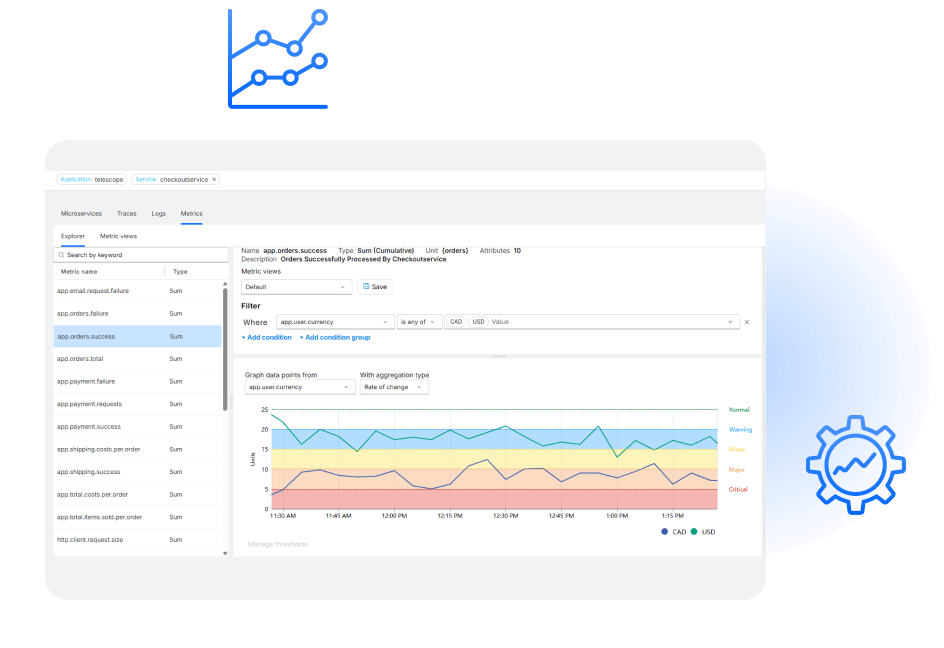The image size is (944, 648).
Task: Click the Critical threshold label
Action: click(x=738, y=489)
